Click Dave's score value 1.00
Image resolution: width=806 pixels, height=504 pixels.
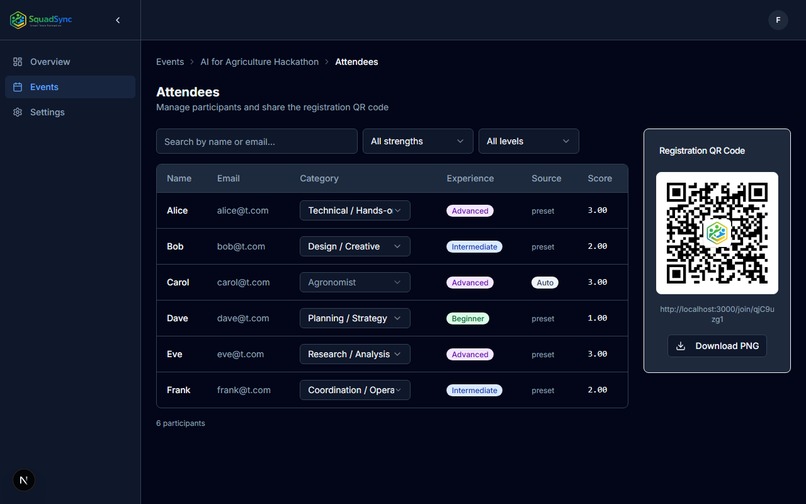point(597,318)
